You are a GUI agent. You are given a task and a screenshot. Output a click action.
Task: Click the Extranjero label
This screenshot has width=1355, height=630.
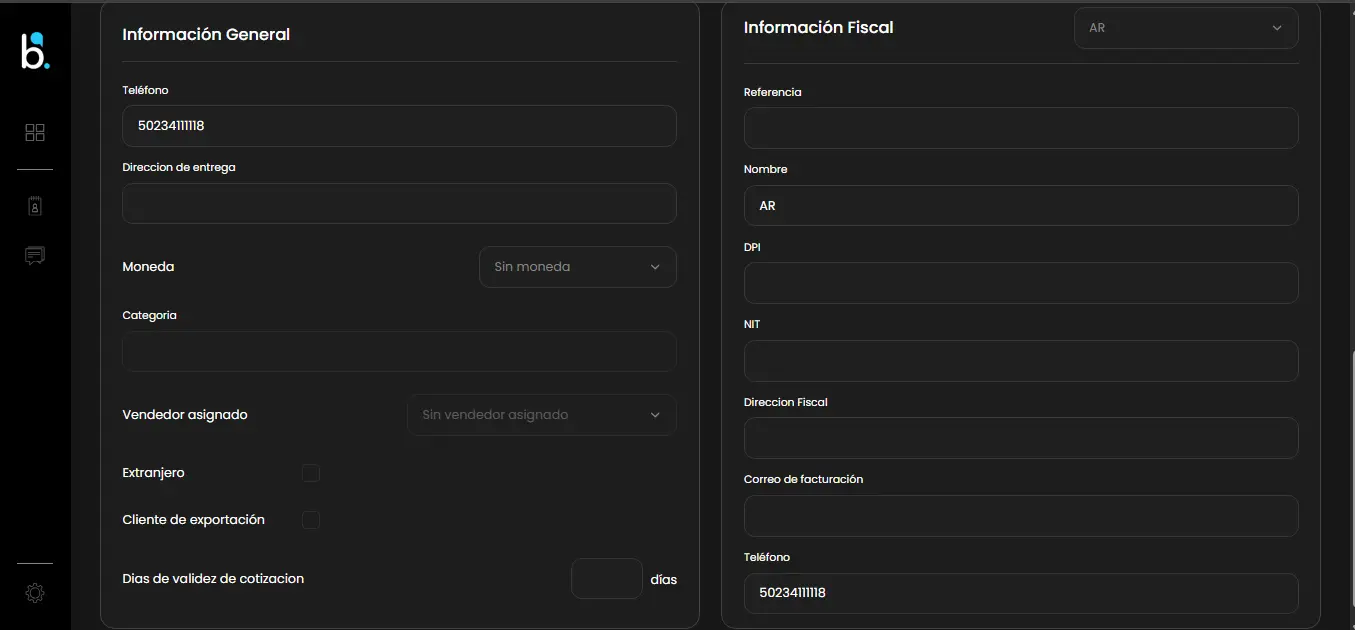click(153, 473)
